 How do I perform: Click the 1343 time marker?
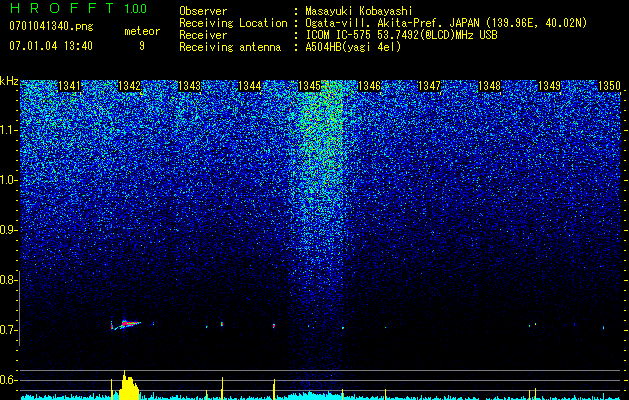point(189,86)
